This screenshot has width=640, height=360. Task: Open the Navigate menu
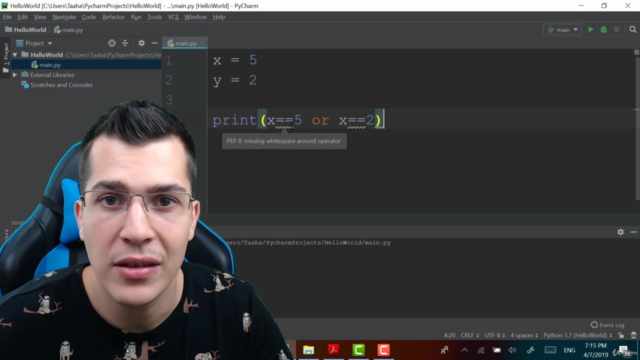(x=64, y=17)
